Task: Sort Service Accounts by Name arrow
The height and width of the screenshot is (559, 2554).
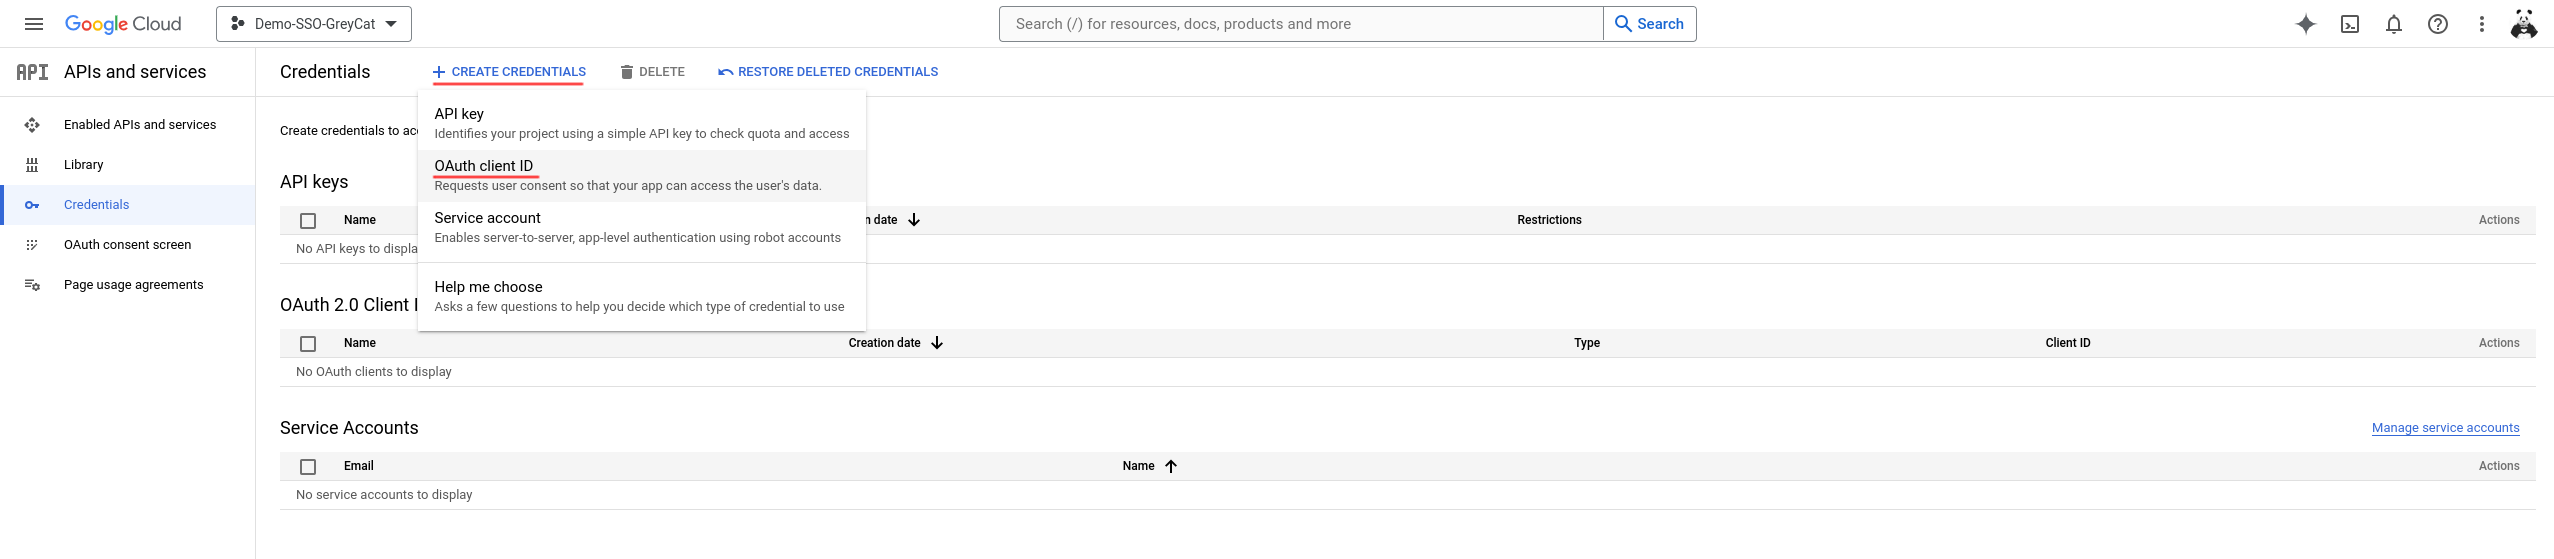Action: click(x=1171, y=466)
